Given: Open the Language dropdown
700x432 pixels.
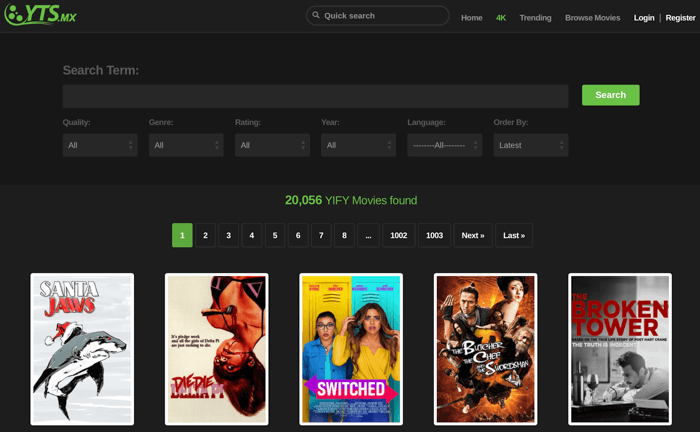Looking at the screenshot, I should point(445,145).
